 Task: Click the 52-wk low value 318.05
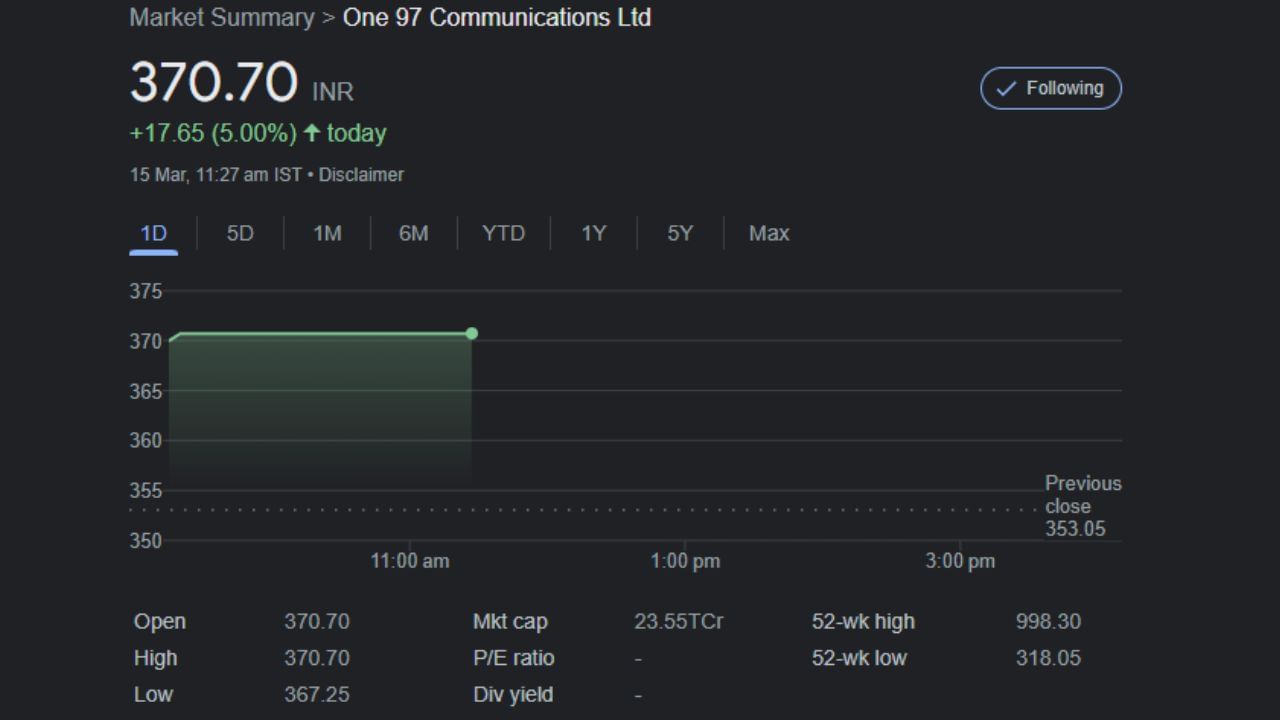1048,658
